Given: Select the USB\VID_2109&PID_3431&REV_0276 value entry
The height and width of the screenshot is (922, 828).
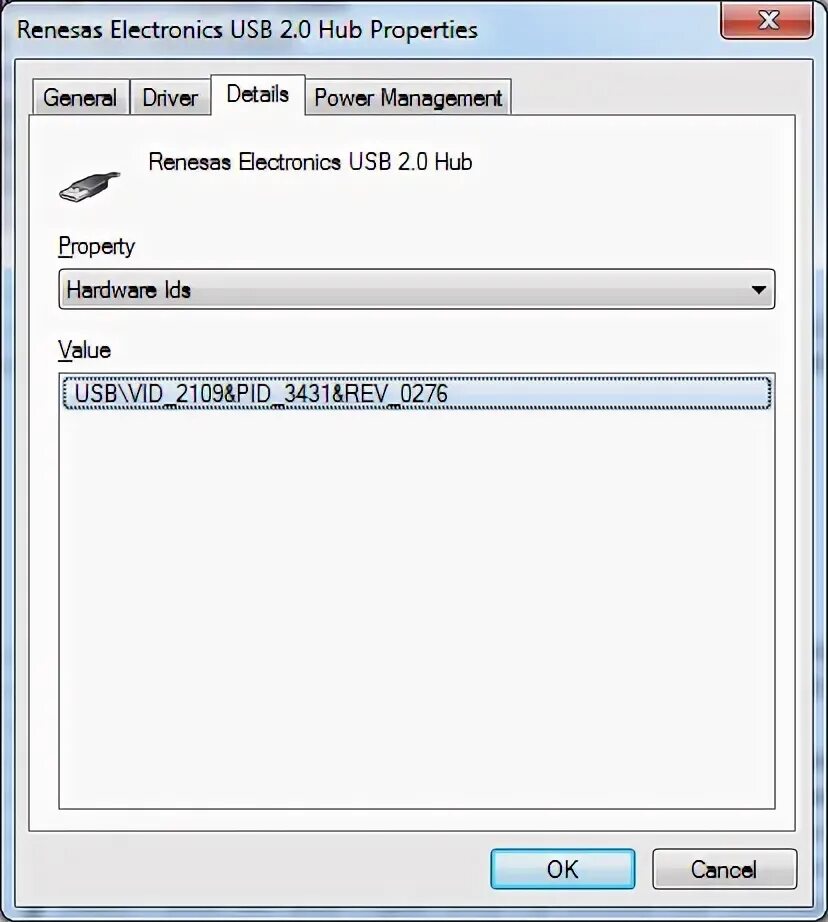Looking at the screenshot, I should [416, 393].
